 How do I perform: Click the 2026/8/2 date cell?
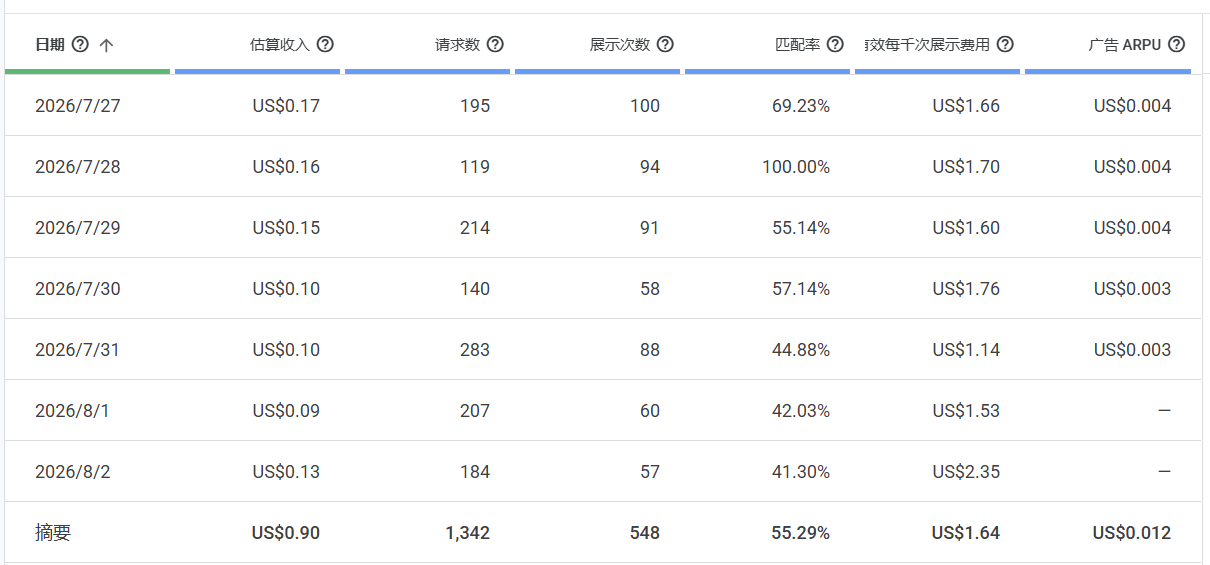coord(73,471)
